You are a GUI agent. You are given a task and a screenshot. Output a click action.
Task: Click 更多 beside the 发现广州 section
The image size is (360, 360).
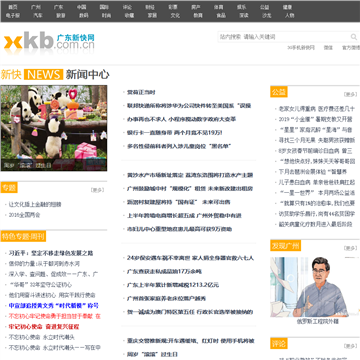(350, 248)
